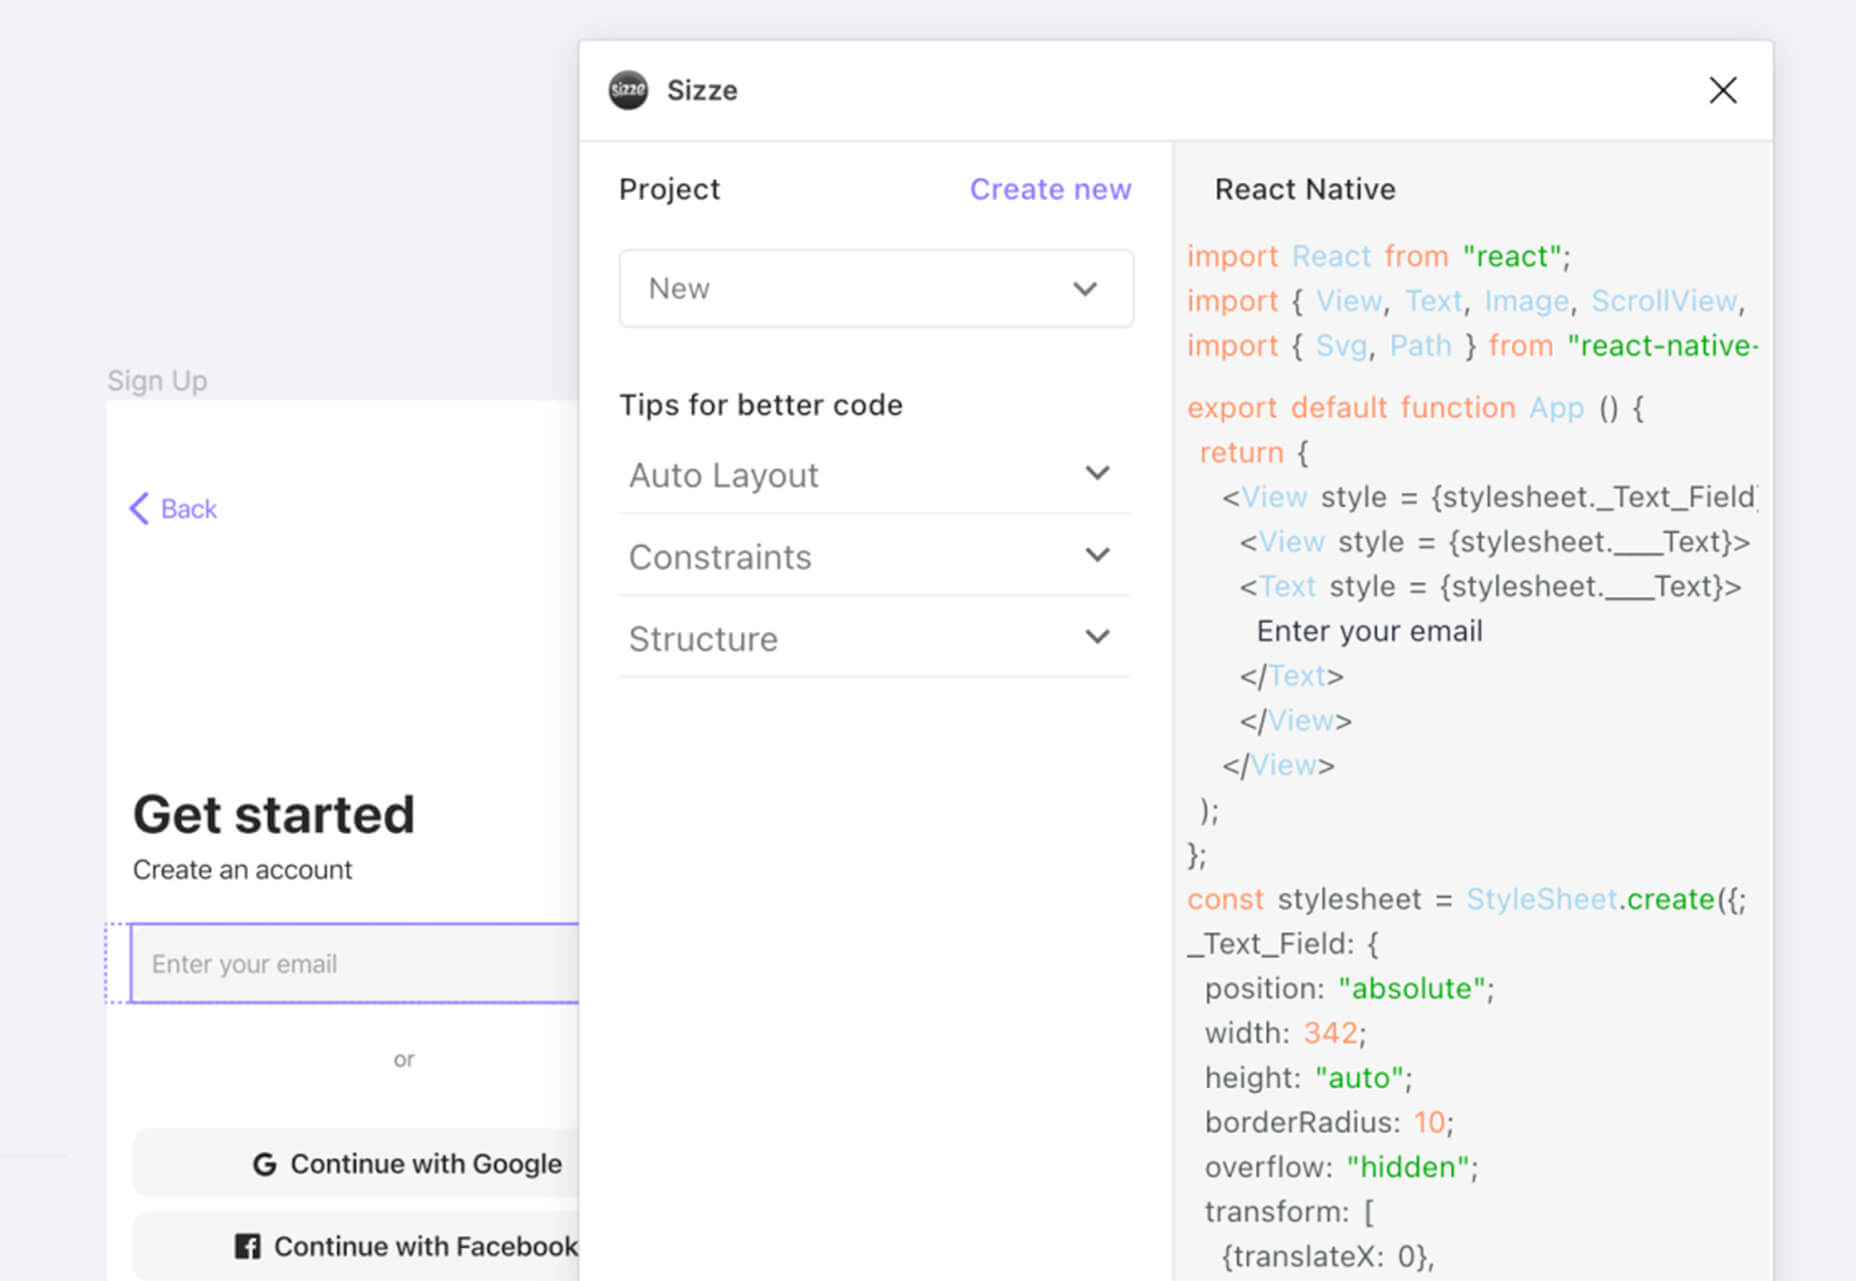
Task: Click the Google G icon
Action: coord(264,1164)
